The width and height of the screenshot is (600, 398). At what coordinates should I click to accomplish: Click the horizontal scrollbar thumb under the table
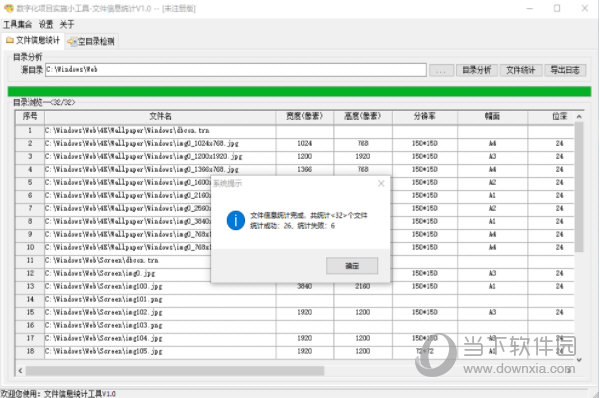175,370
